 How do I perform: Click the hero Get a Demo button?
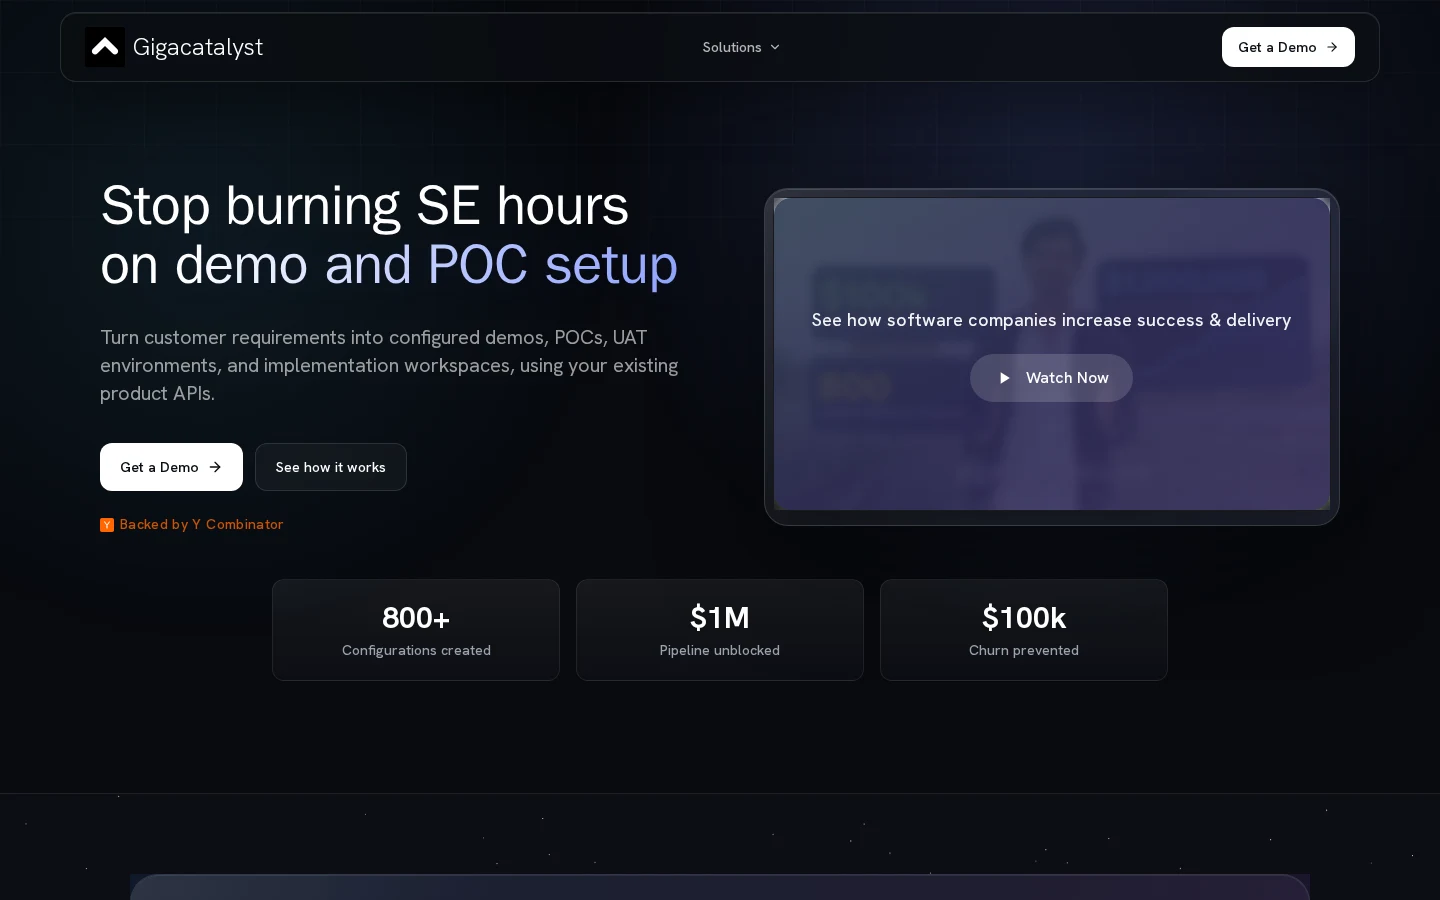(x=171, y=467)
